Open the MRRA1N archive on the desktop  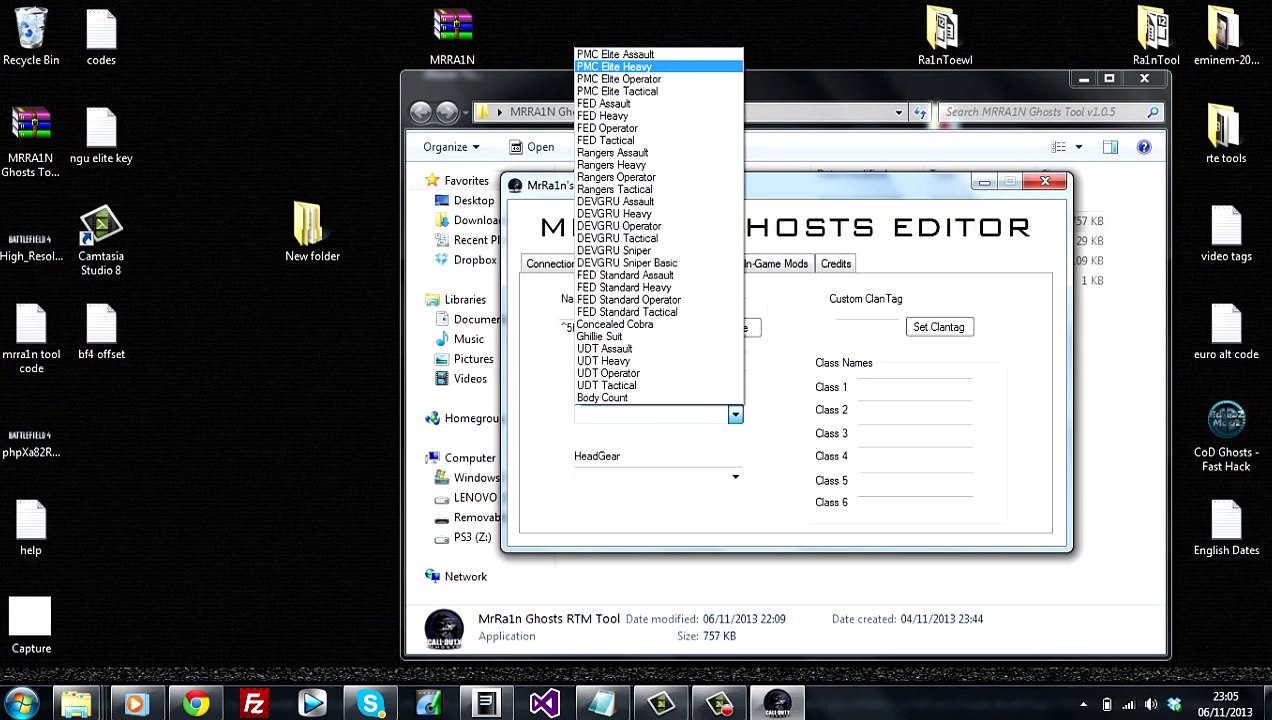pyautogui.click(x=452, y=37)
